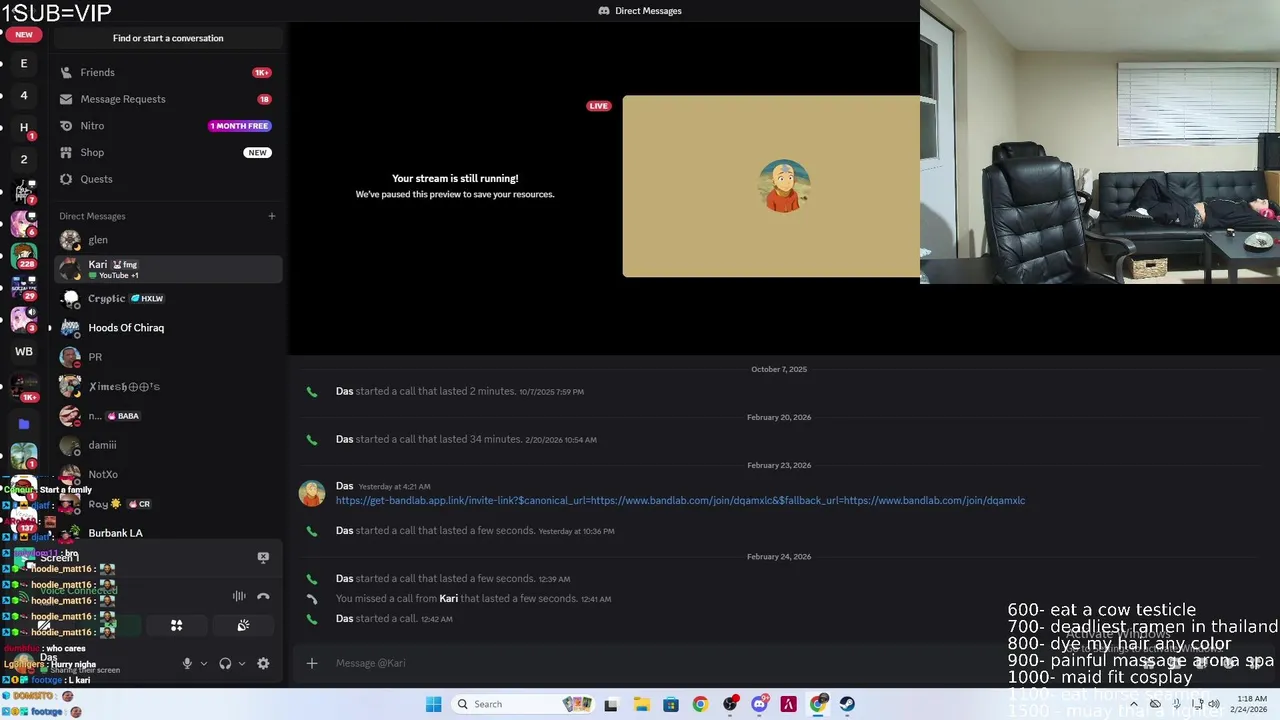Show hidden system tray icons

[1133, 704]
